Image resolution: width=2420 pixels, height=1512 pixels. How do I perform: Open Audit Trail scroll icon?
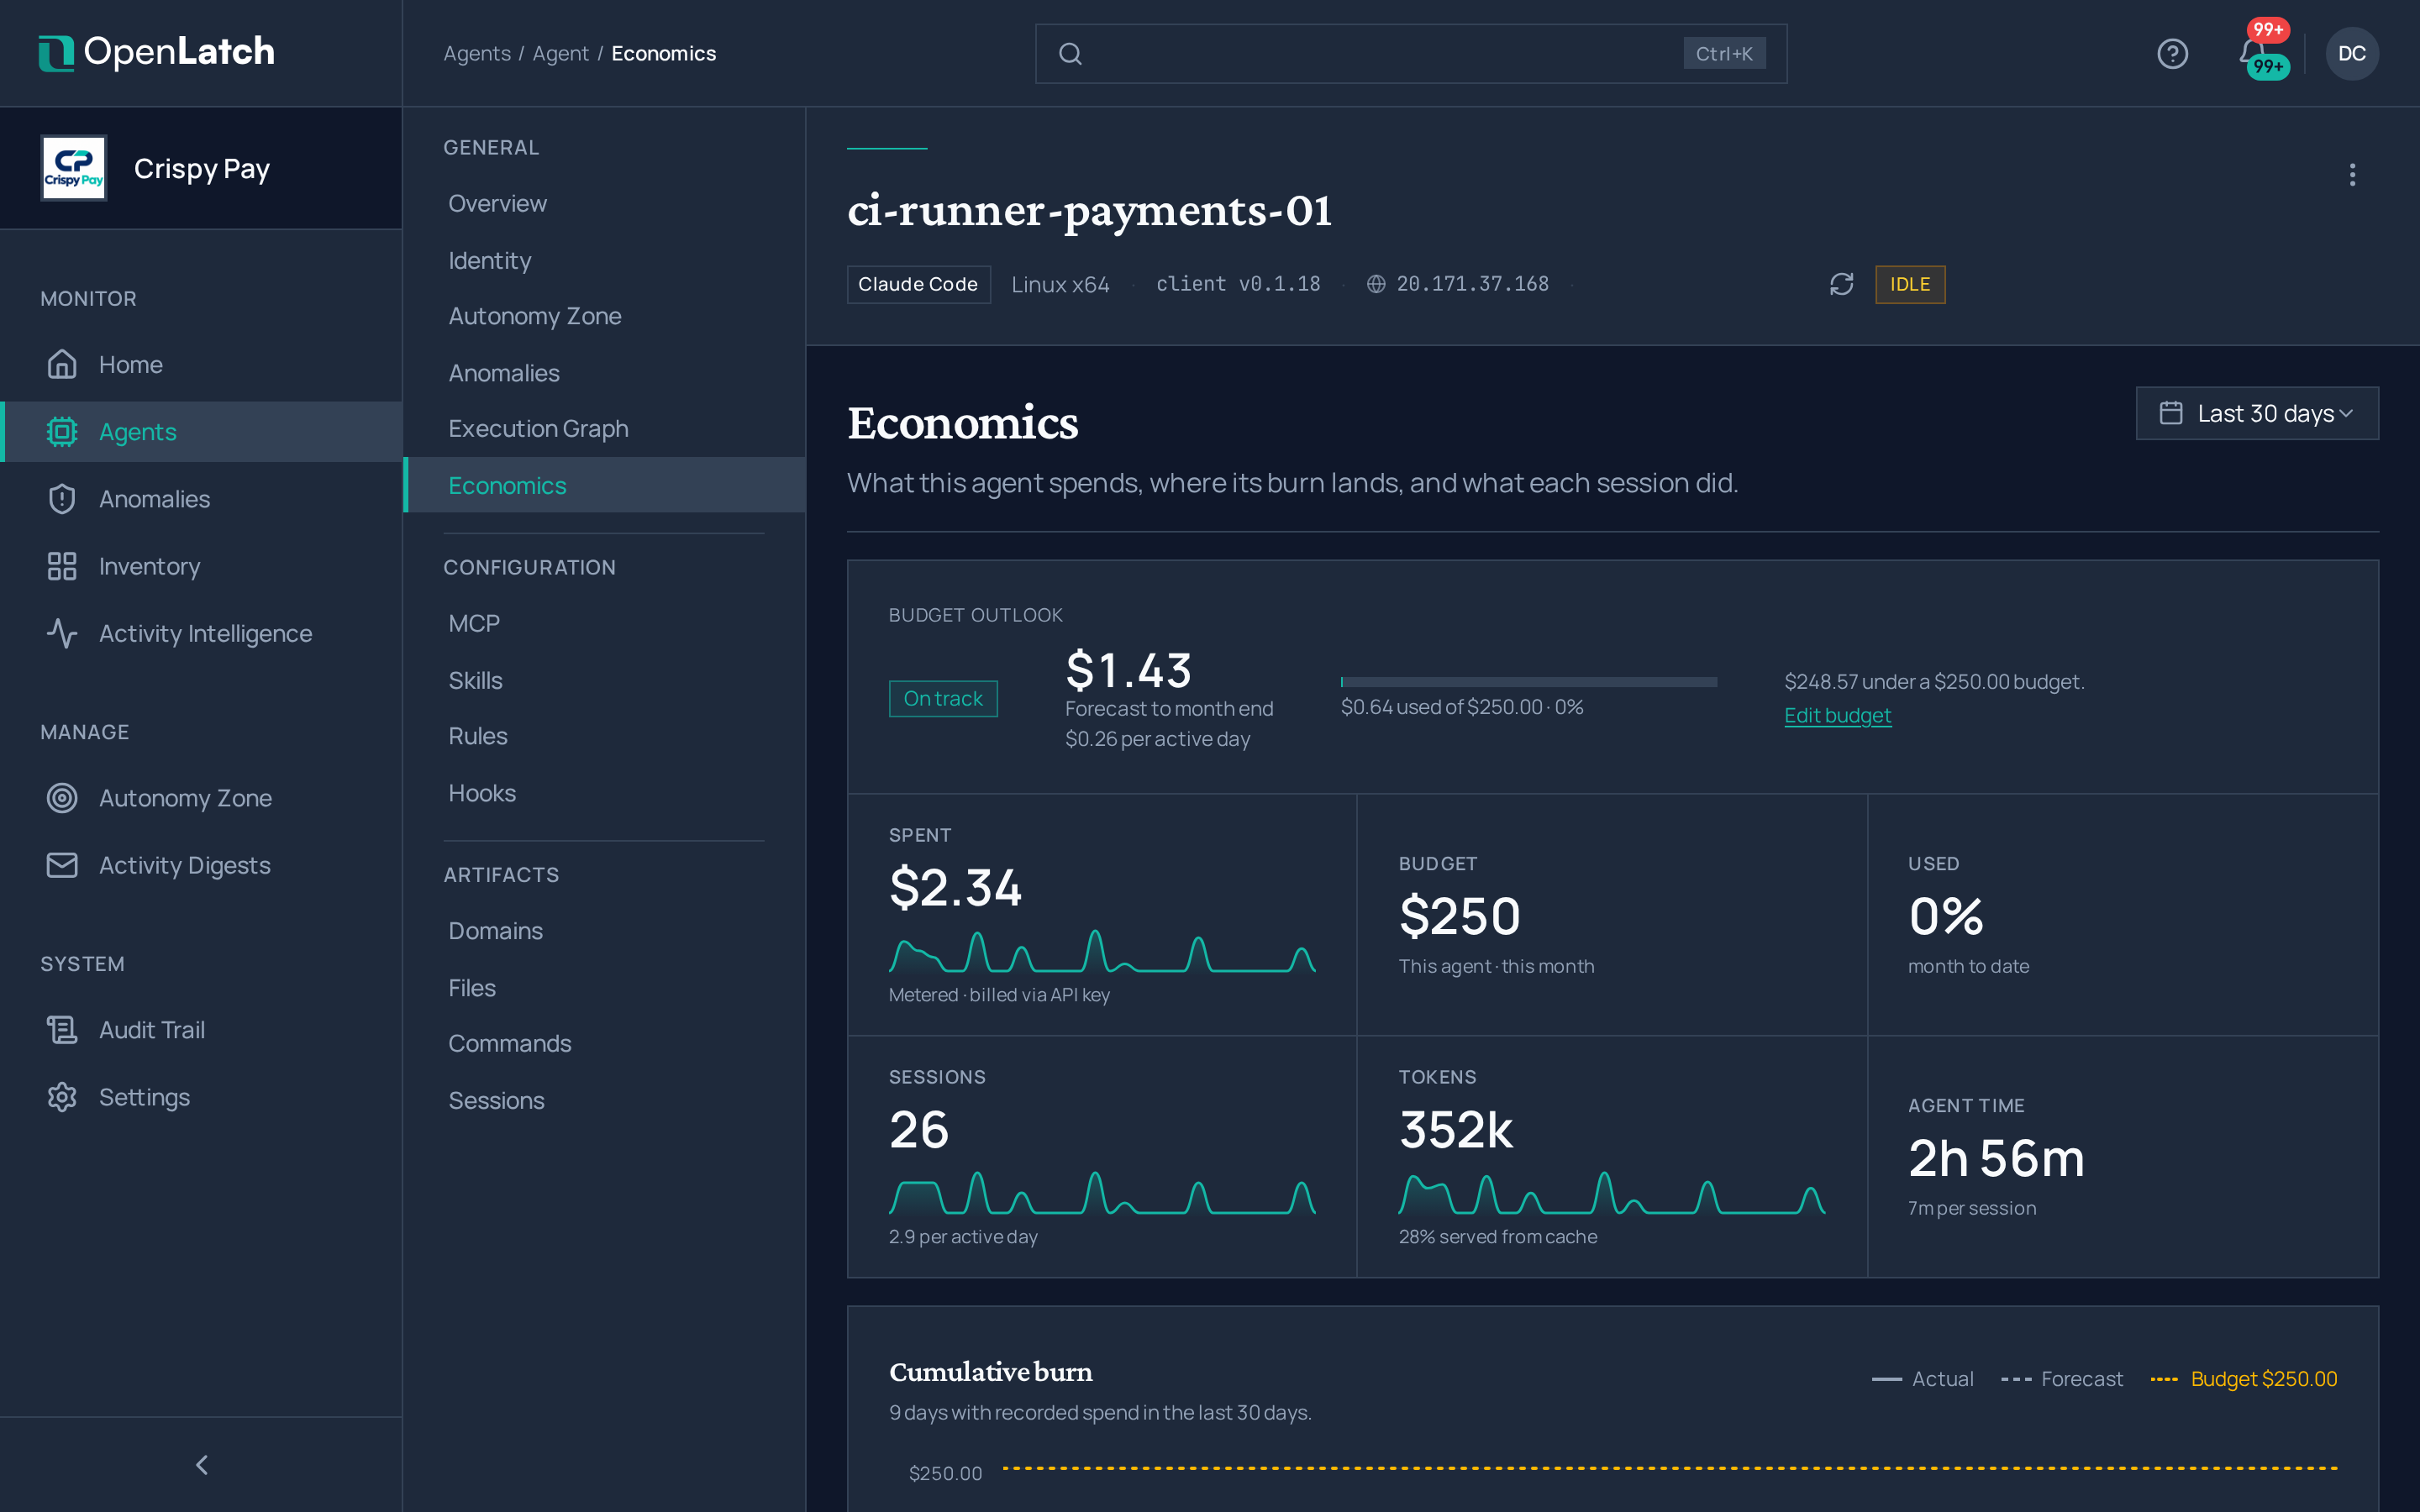(62, 1030)
